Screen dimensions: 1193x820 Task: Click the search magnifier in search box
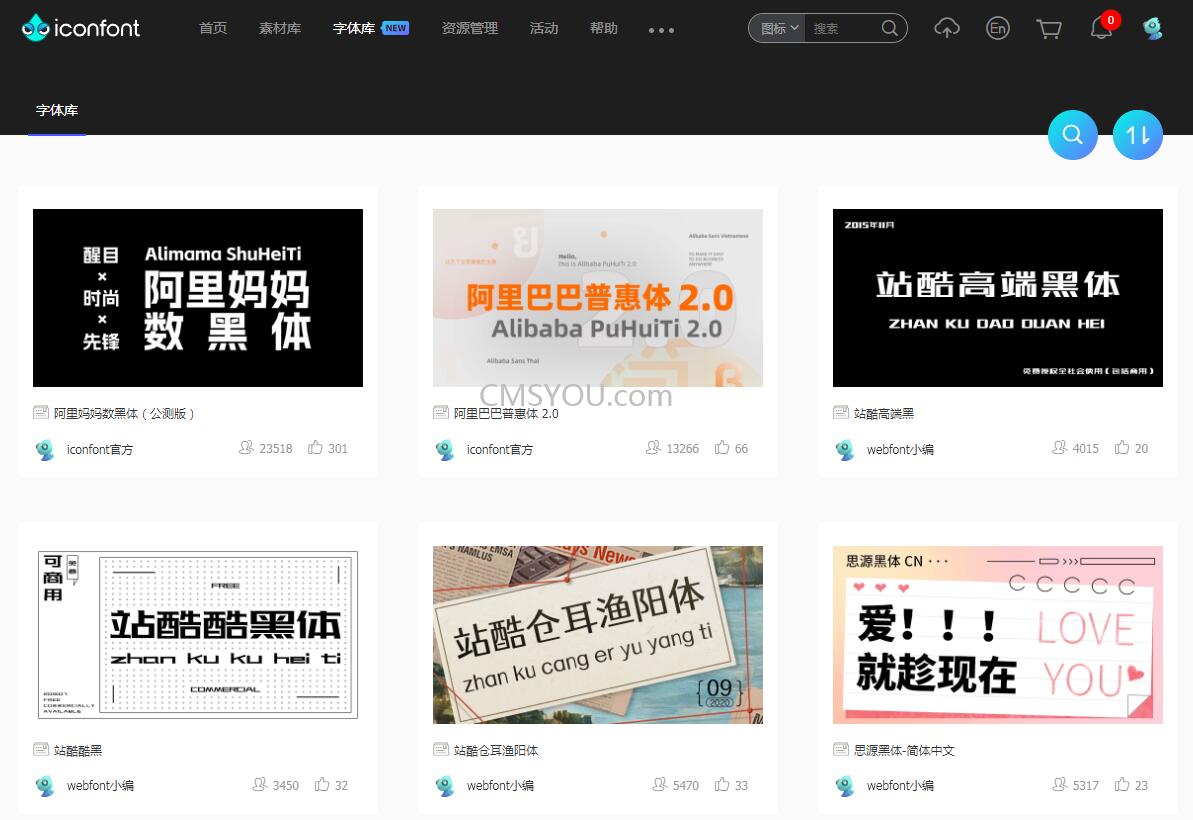point(889,28)
